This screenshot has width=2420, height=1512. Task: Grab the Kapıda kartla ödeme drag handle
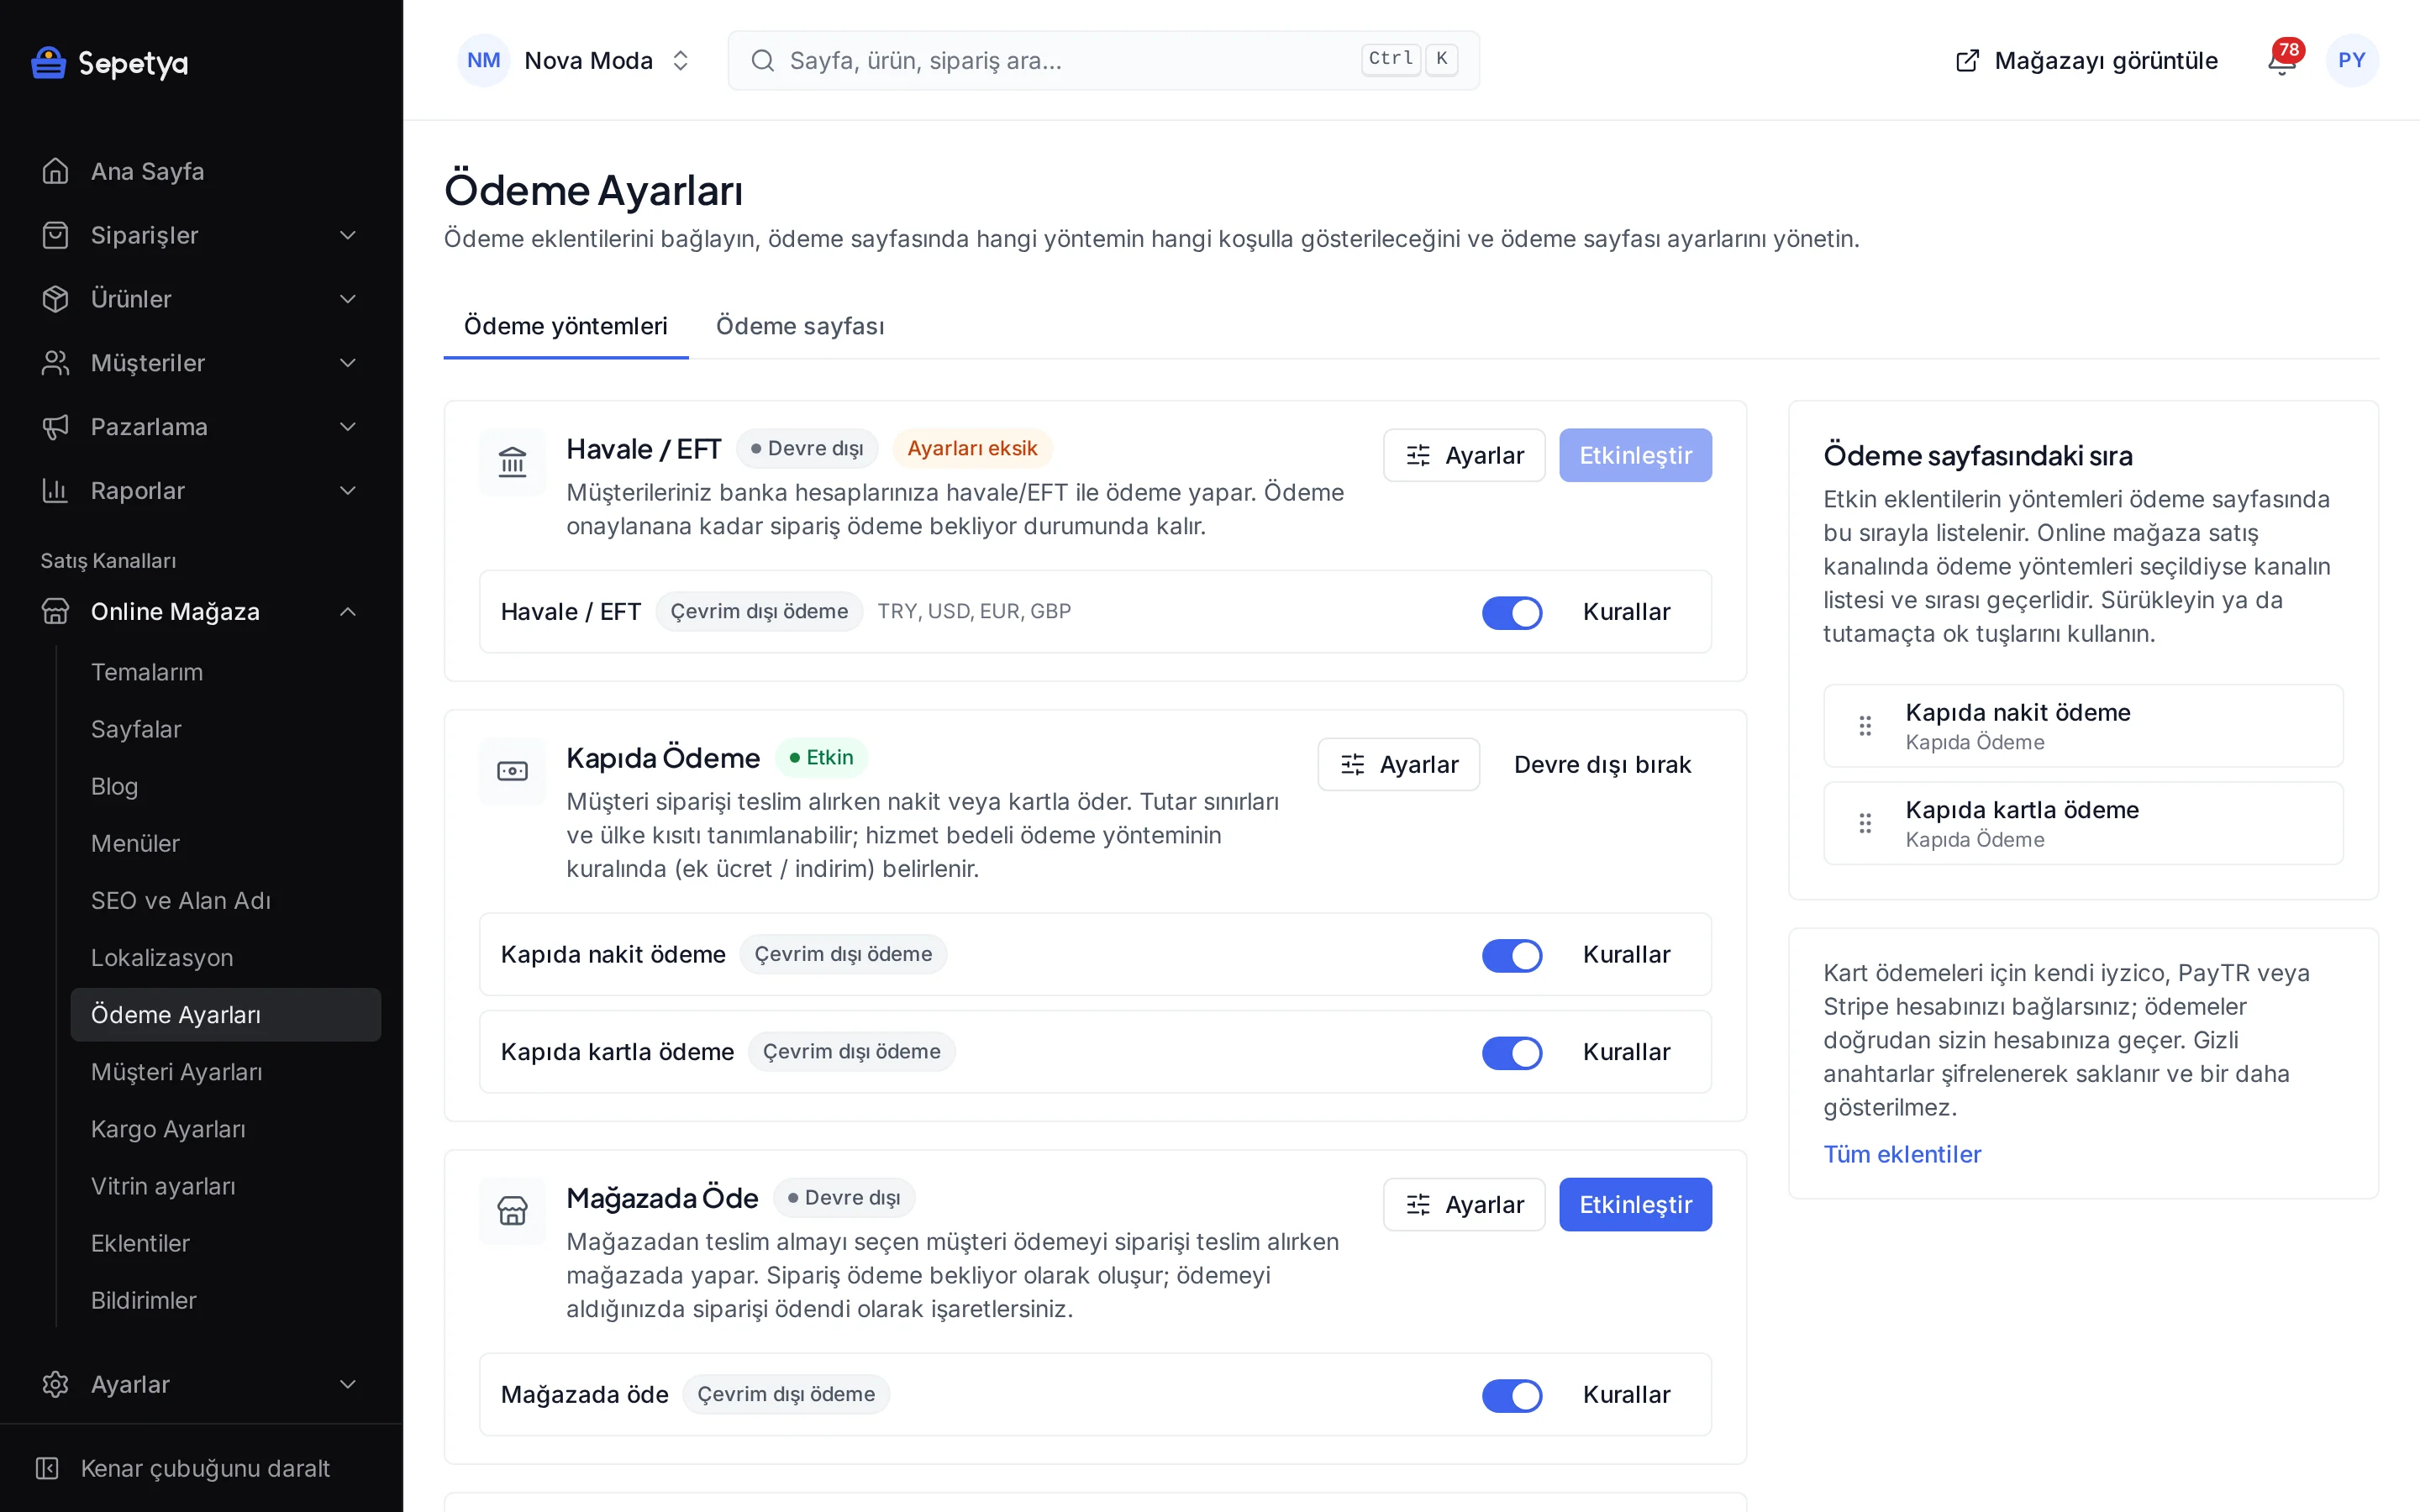point(1865,823)
